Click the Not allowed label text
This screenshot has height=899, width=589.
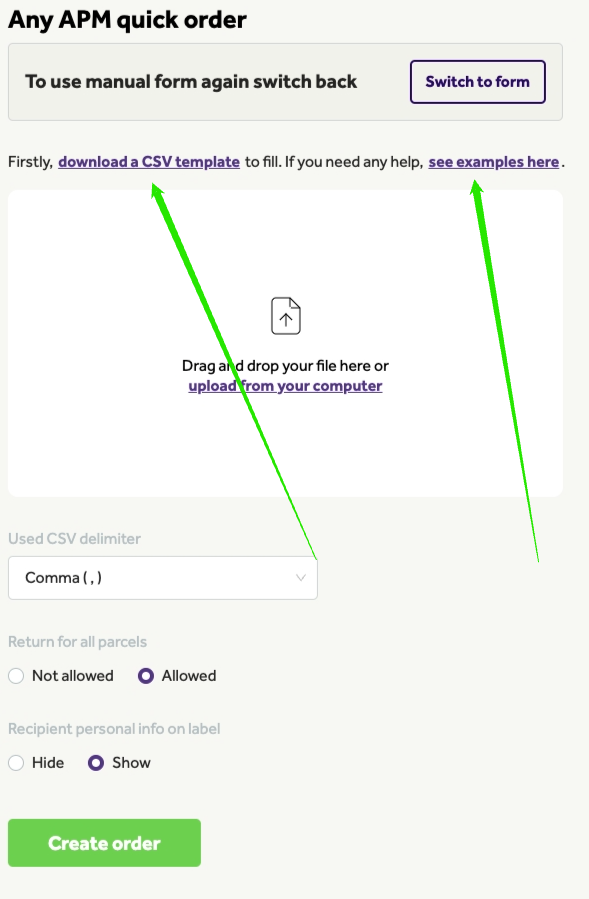tap(73, 676)
